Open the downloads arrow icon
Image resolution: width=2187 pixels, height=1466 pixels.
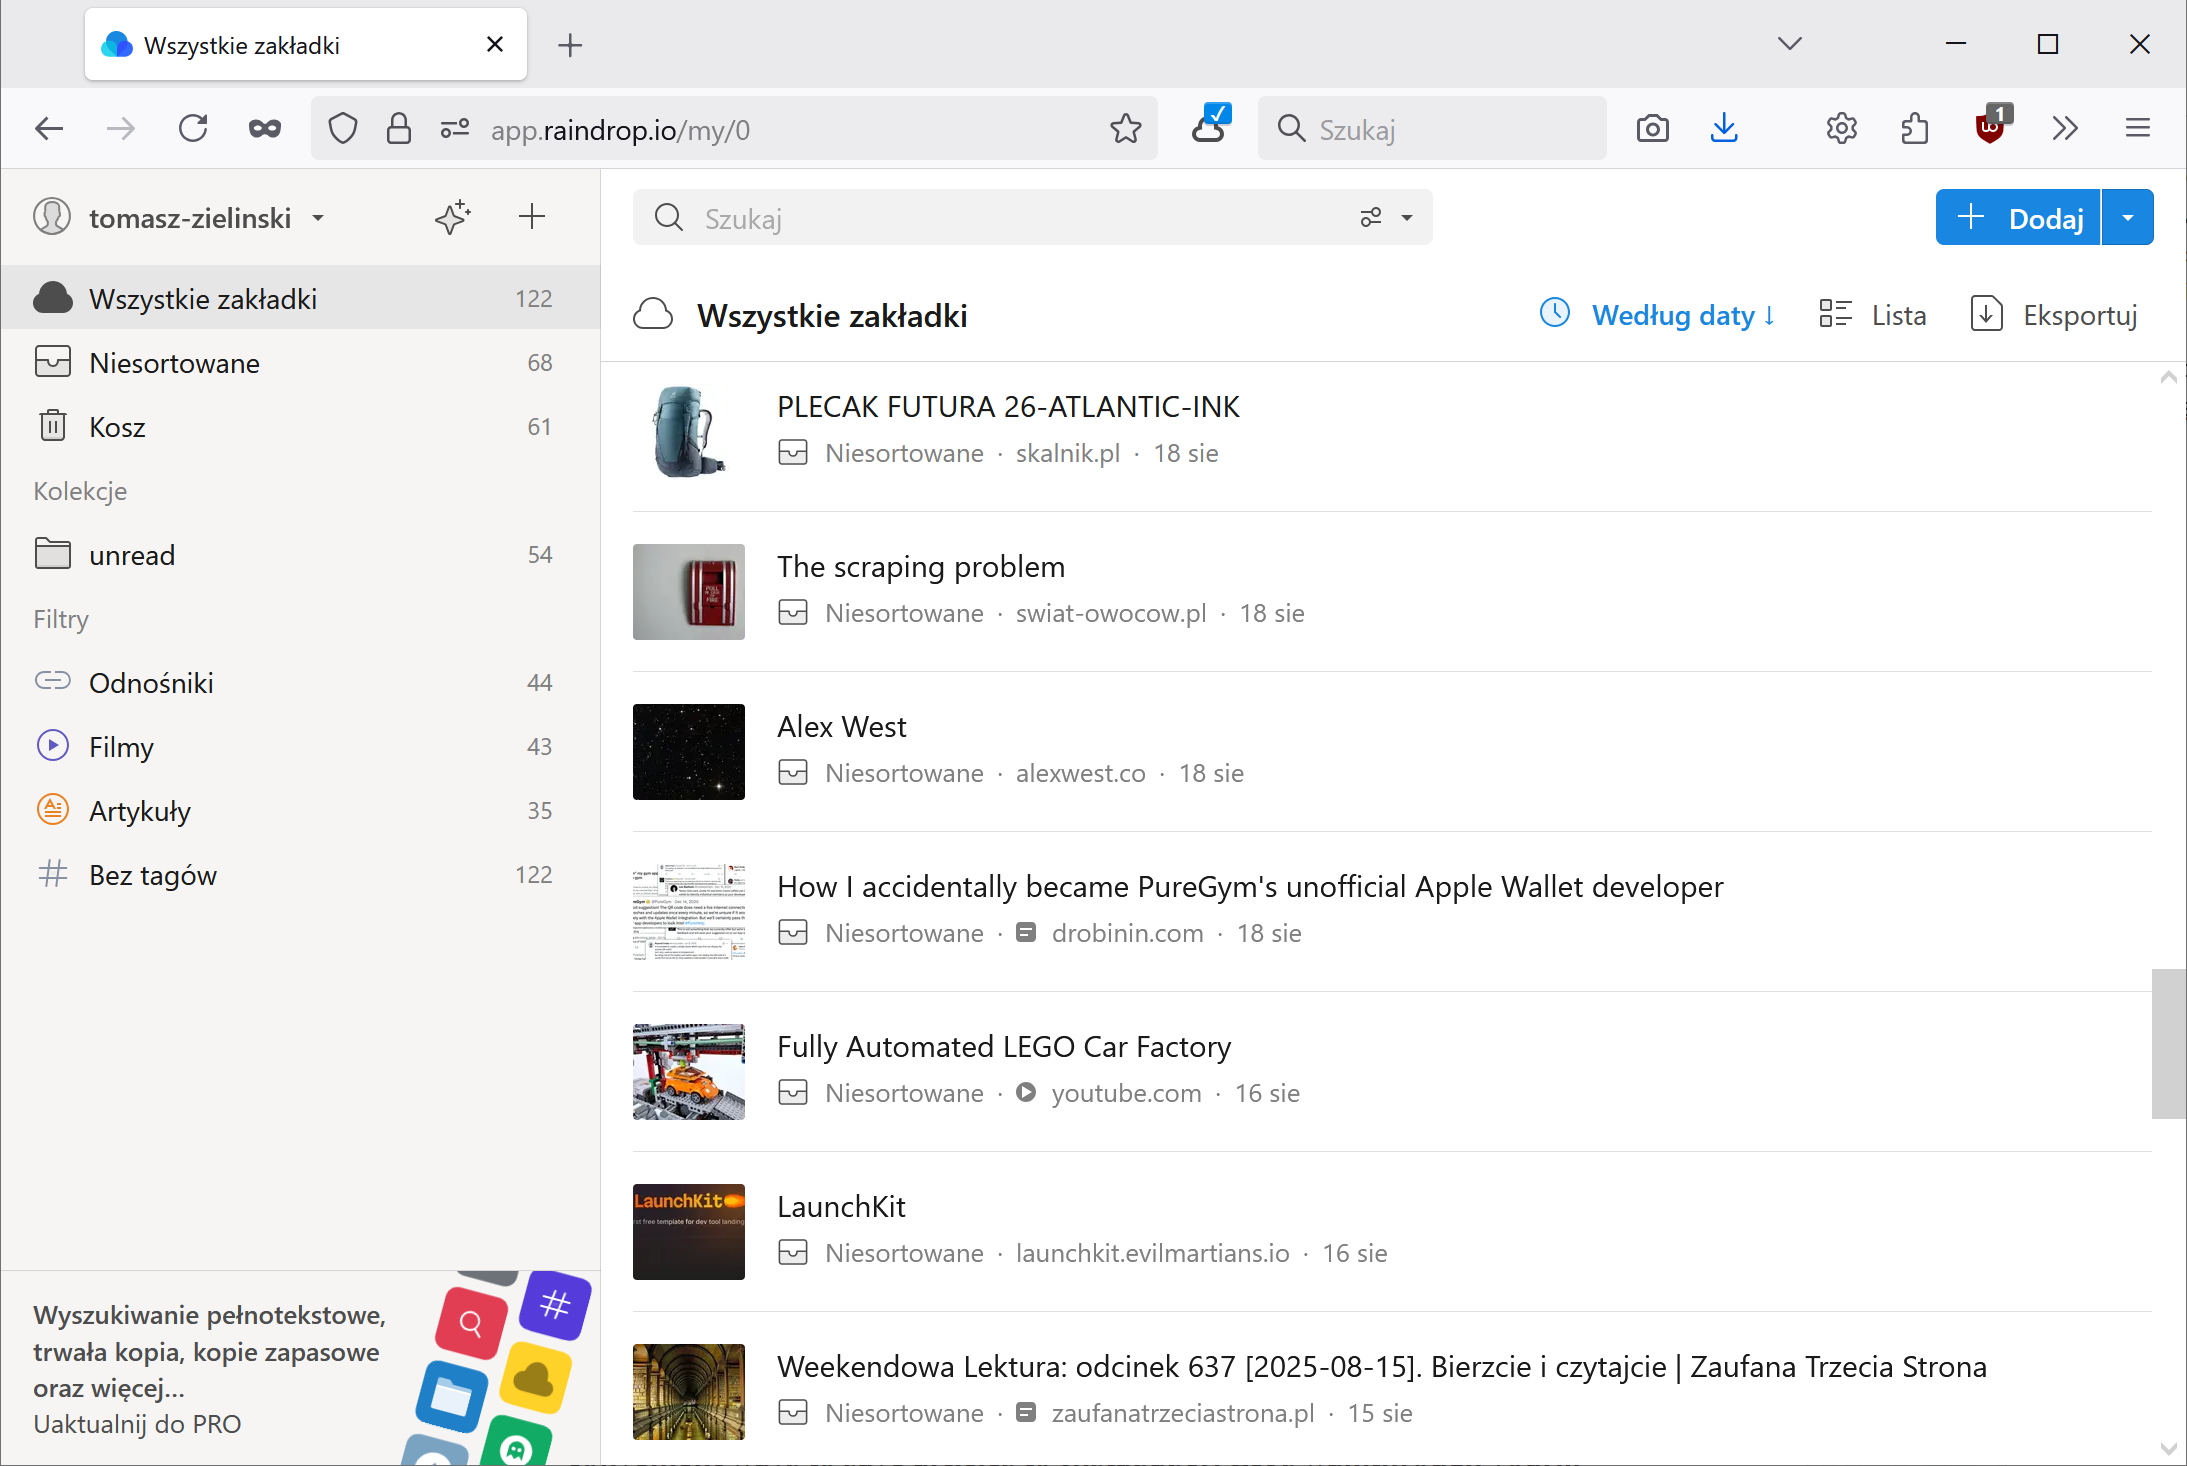tap(1724, 128)
